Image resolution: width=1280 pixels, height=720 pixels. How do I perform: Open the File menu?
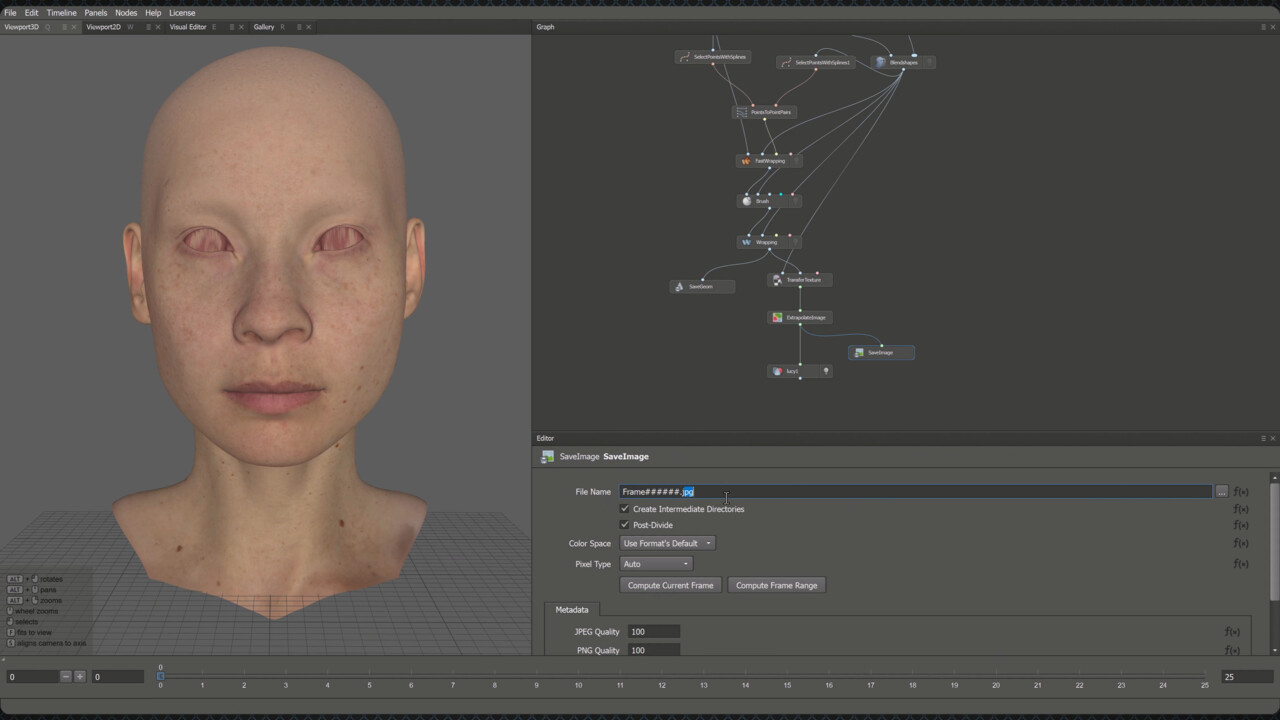(11, 13)
